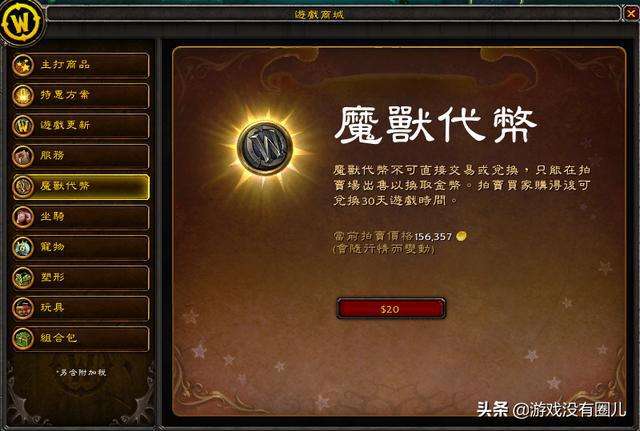640x431 pixels.
Task: Click the glowing icon beside 特惠方案
Action: (23, 96)
